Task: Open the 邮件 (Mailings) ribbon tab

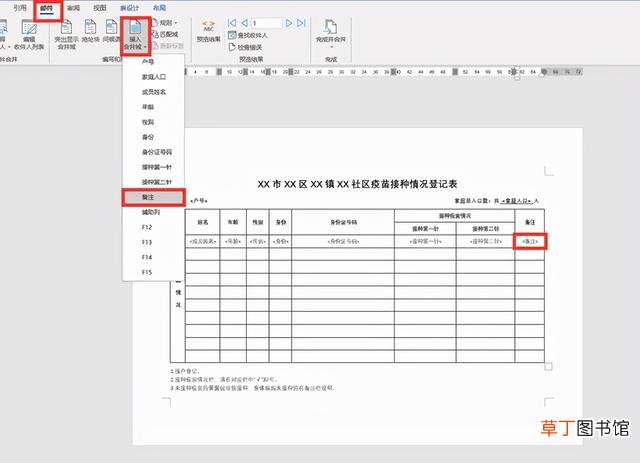Action: click(47, 8)
